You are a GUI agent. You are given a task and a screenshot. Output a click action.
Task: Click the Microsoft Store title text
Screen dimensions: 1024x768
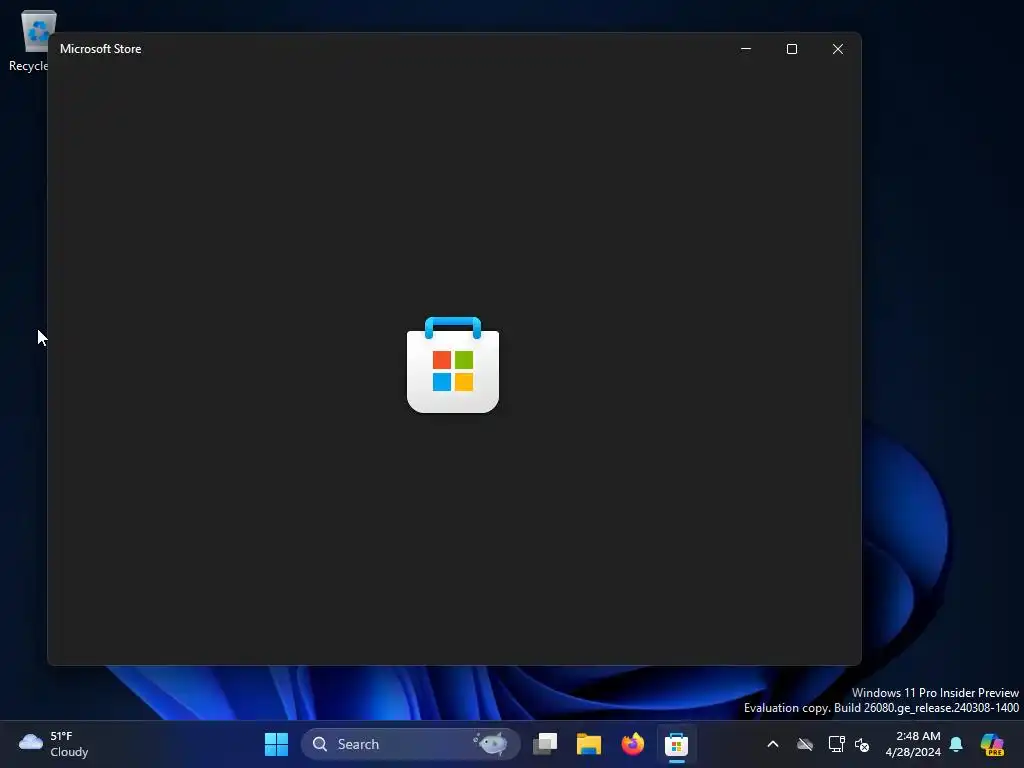click(101, 49)
